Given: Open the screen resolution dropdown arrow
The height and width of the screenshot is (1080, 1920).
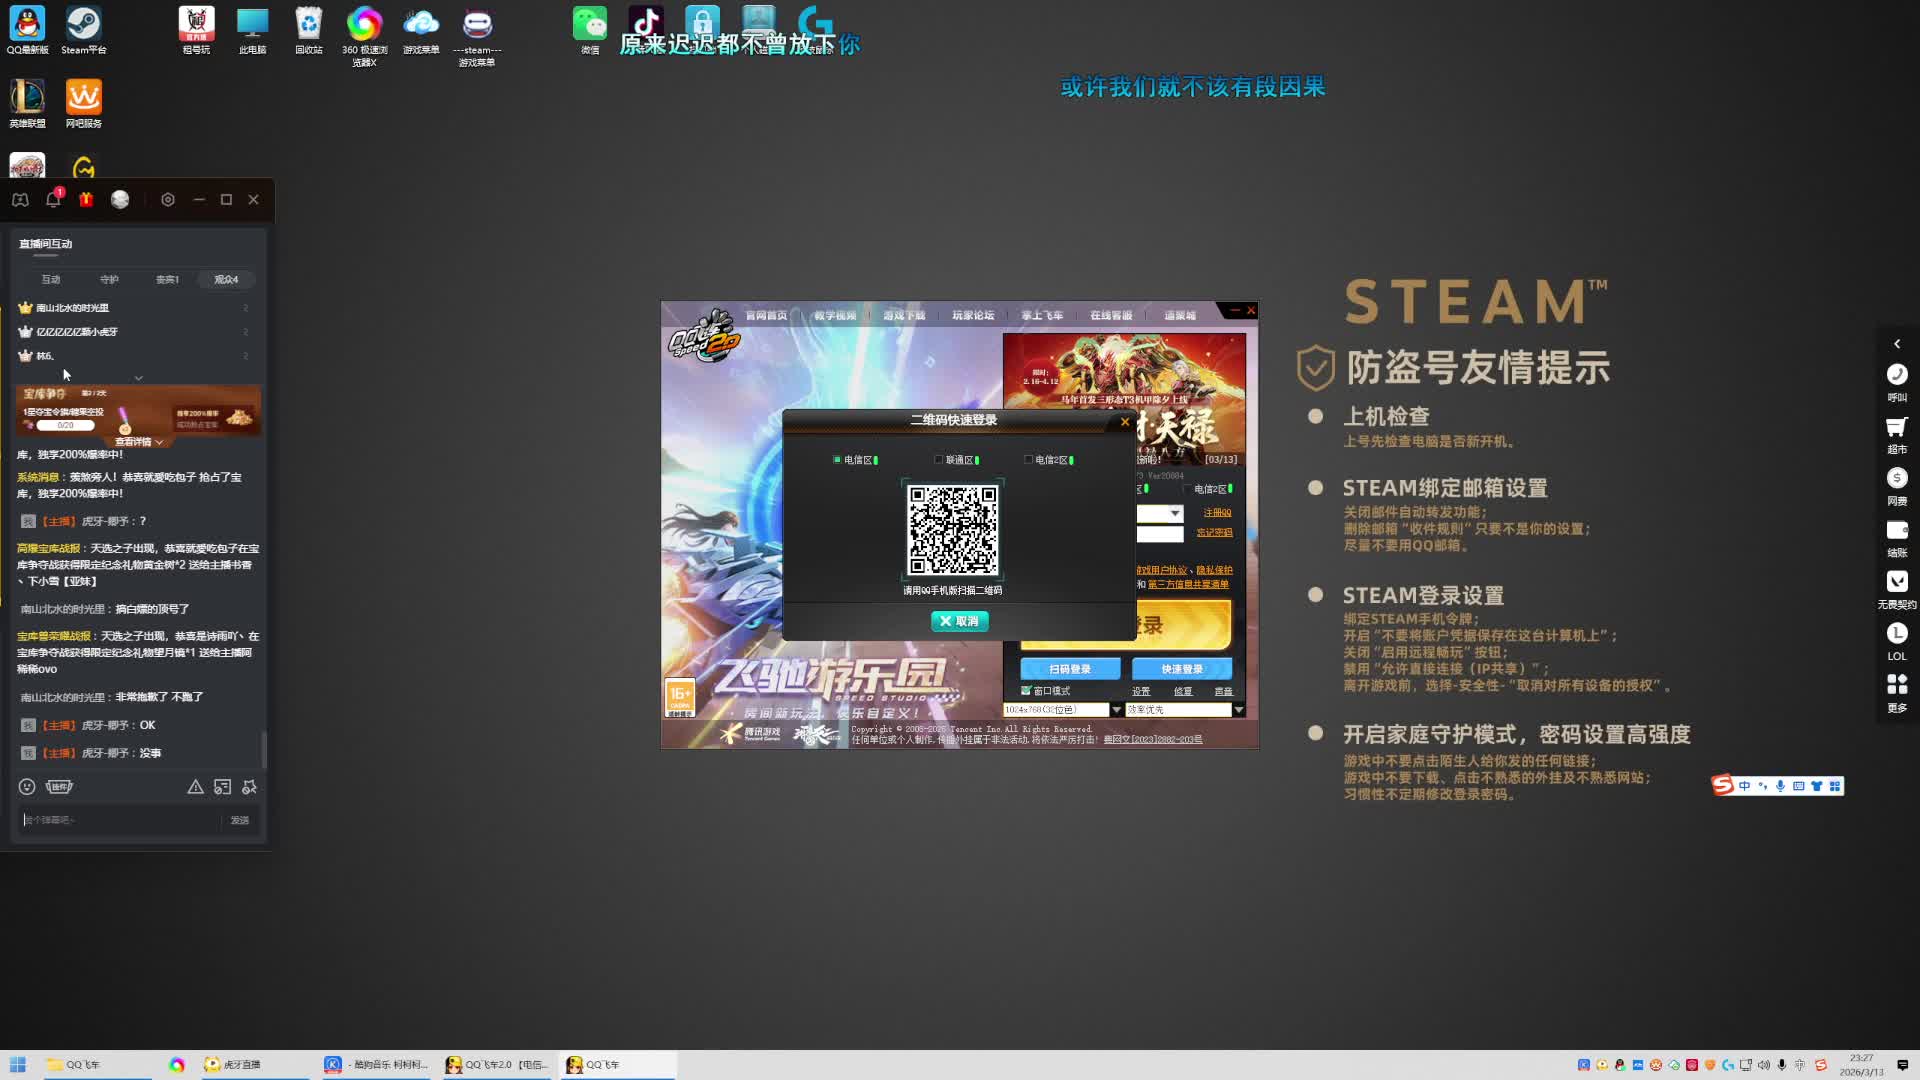Looking at the screenshot, I should [x=1117, y=710].
